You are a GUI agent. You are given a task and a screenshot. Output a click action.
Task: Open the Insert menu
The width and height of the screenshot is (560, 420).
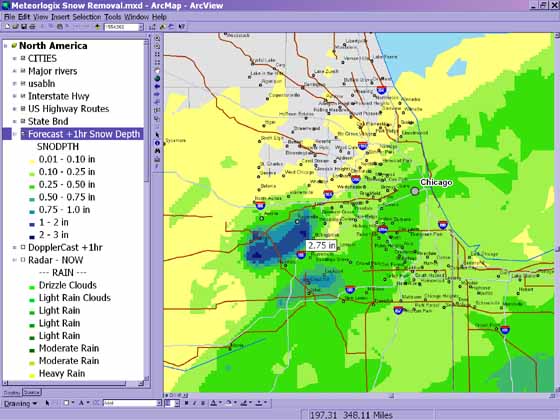click(x=60, y=17)
